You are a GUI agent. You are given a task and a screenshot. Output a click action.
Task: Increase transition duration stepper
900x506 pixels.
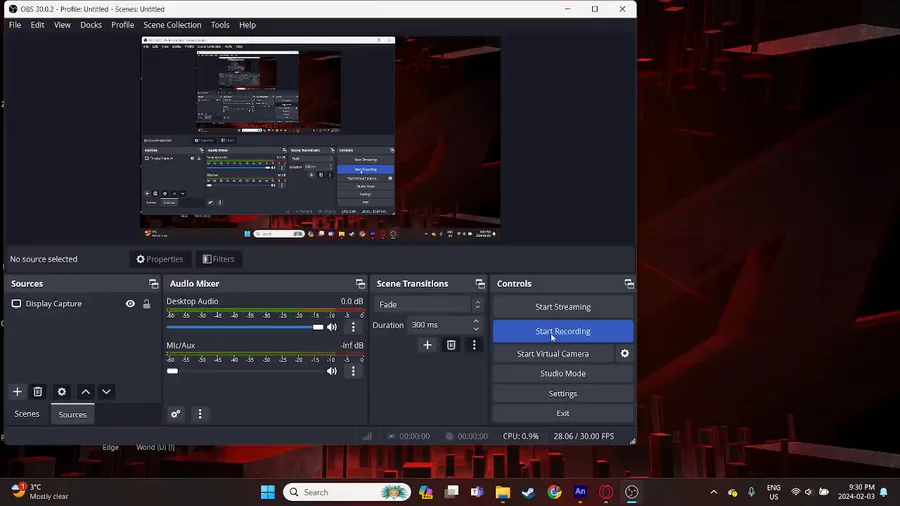476,321
